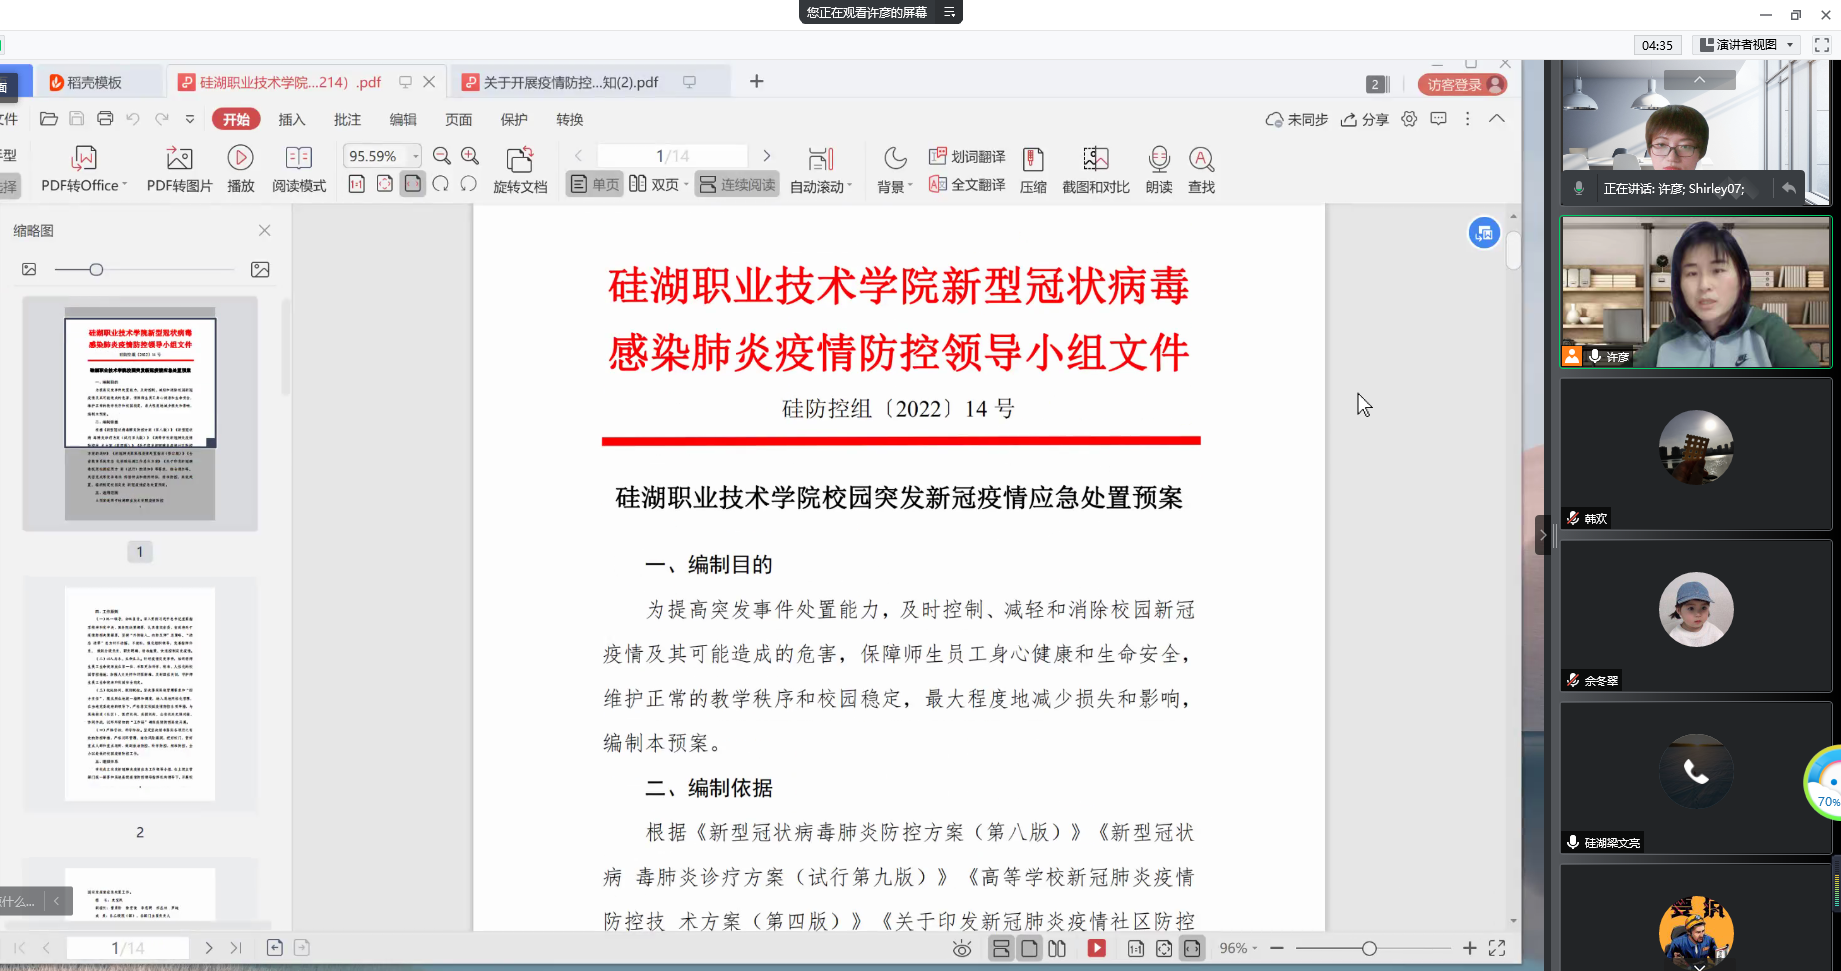Adjust the thumbnail size slider handle
Viewport: 1841px width, 971px height.
click(96, 270)
